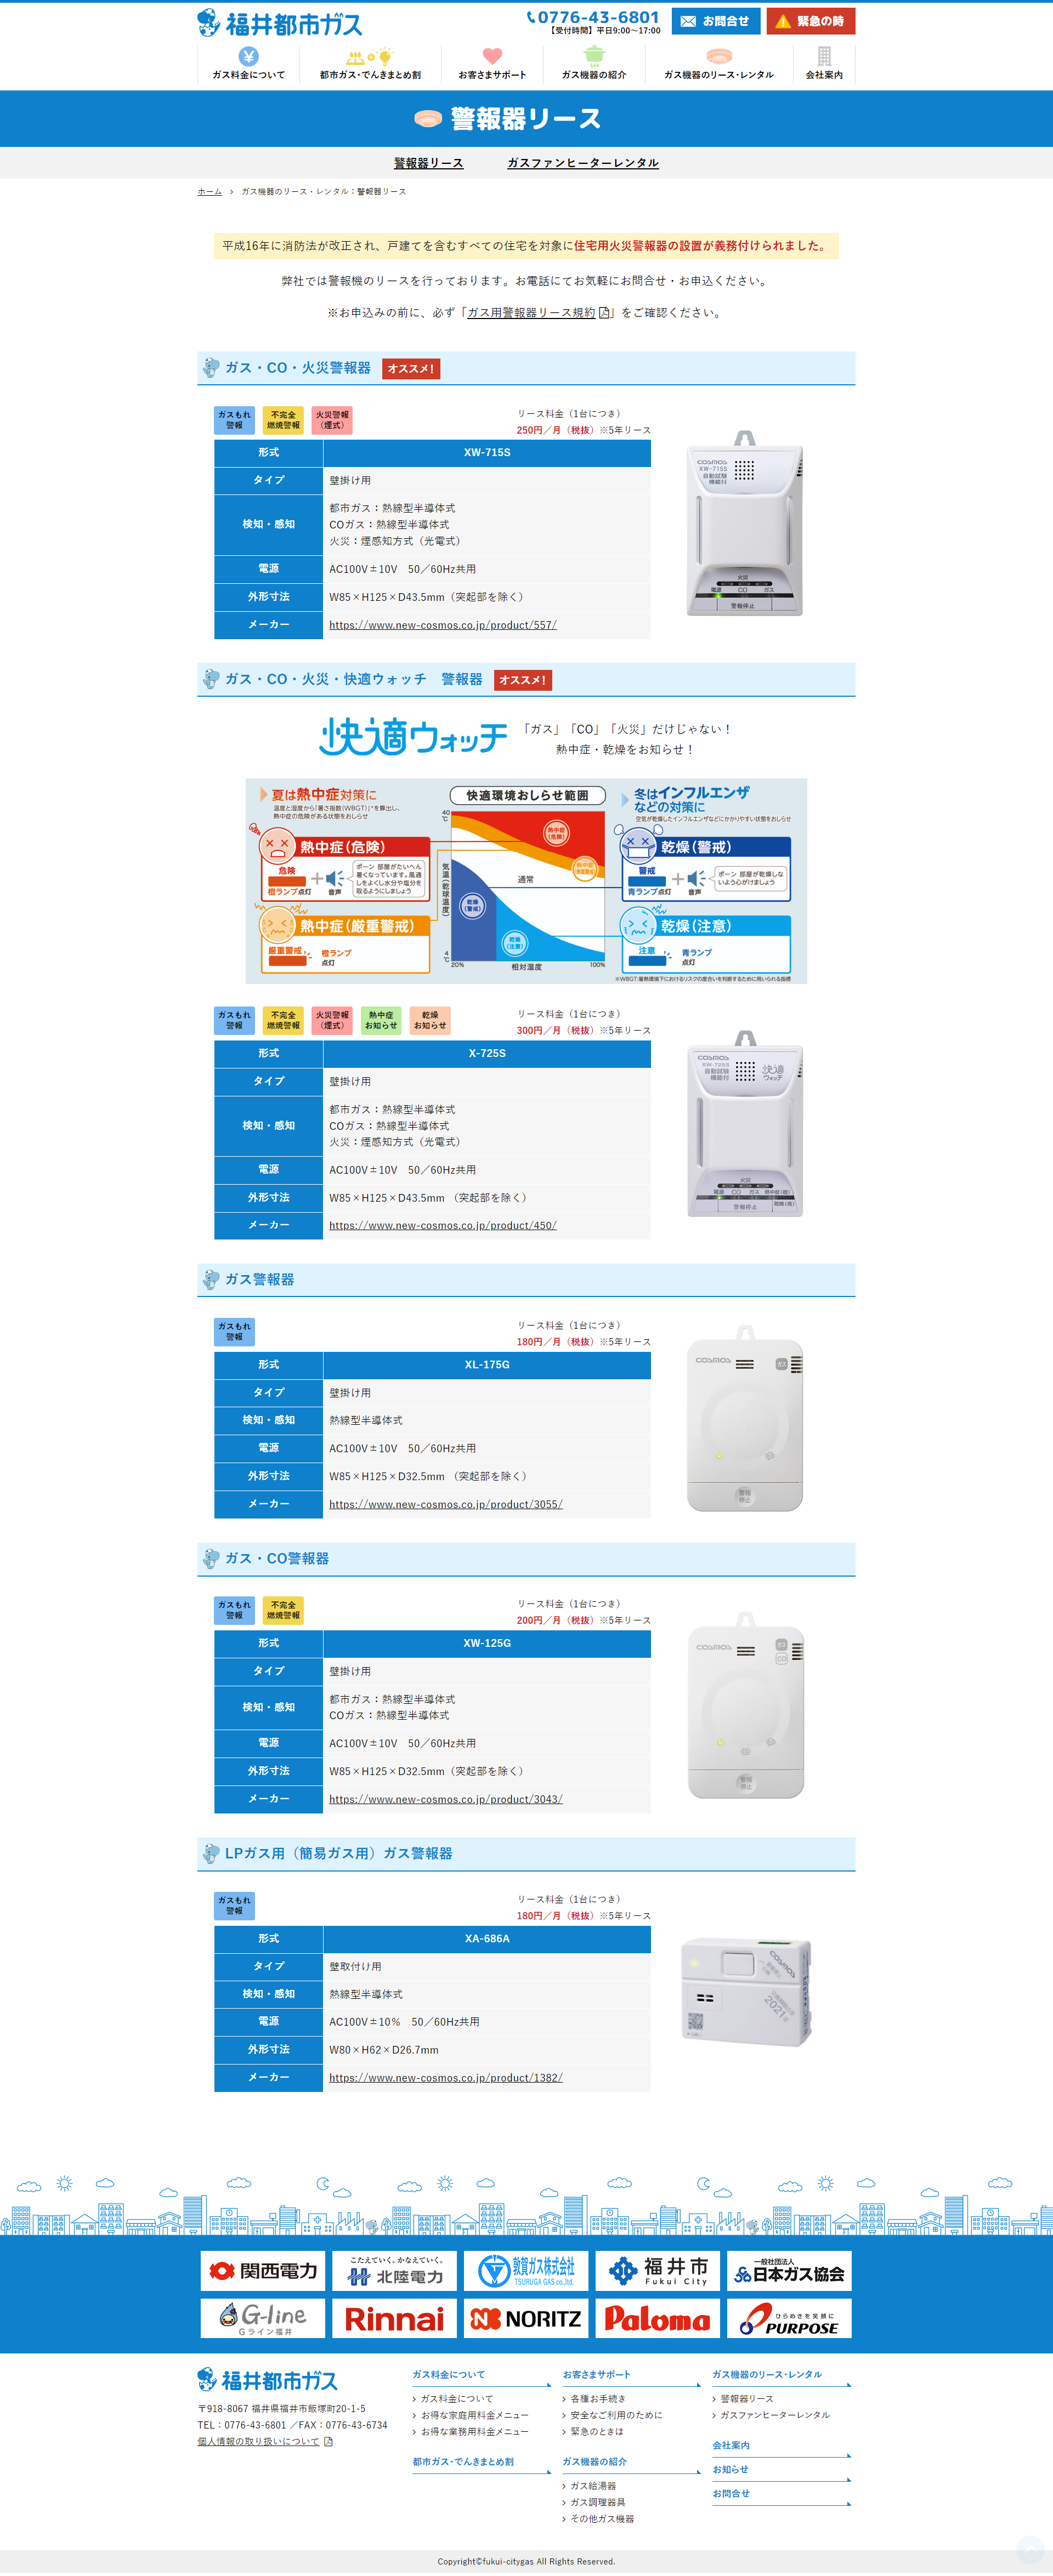Viewport: 1053px width, 2576px height.
Task: Open footer link 個人情報の取り扱いについて
Action: tap(265, 2441)
